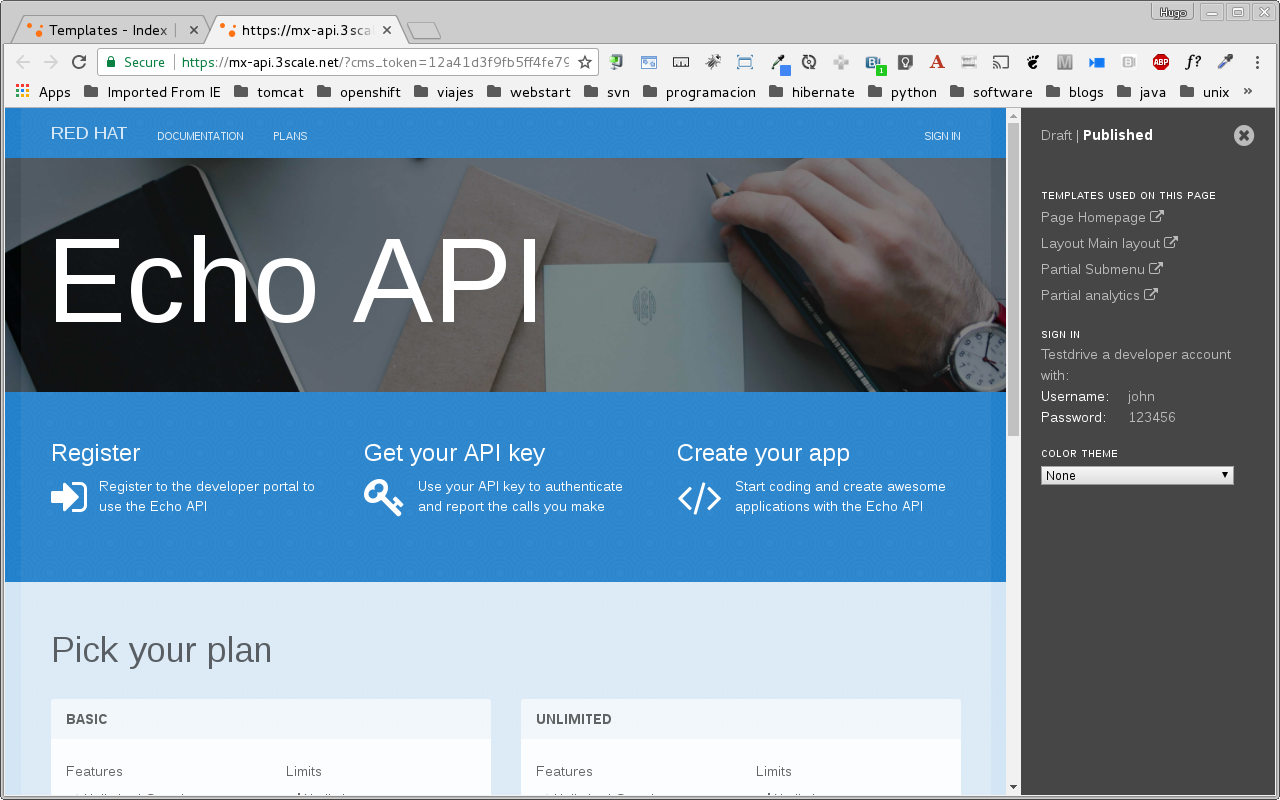The image size is (1280, 800).
Task: Click the code brackets icon under Create your app
Action: (x=699, y=497)
